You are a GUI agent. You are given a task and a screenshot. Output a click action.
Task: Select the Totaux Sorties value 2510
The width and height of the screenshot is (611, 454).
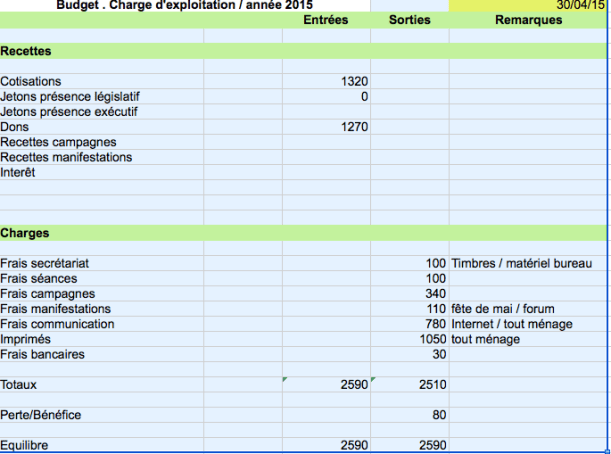click(432, 384)
